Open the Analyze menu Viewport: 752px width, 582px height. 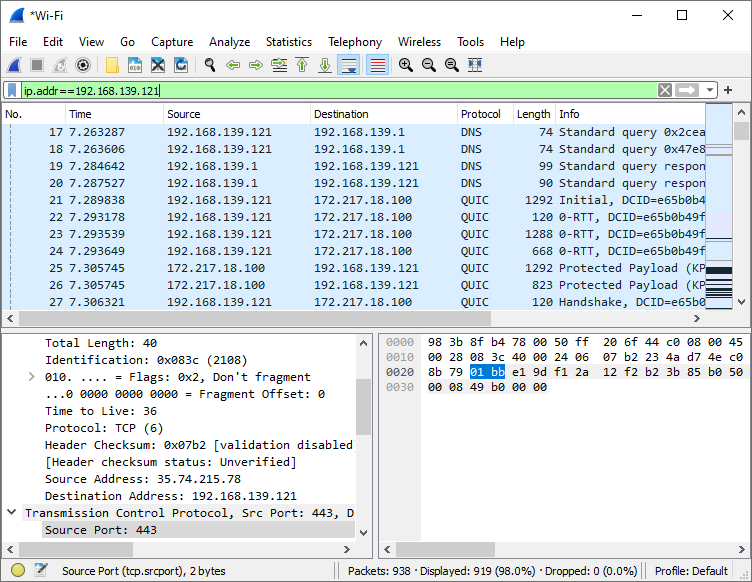pos(229,42)
